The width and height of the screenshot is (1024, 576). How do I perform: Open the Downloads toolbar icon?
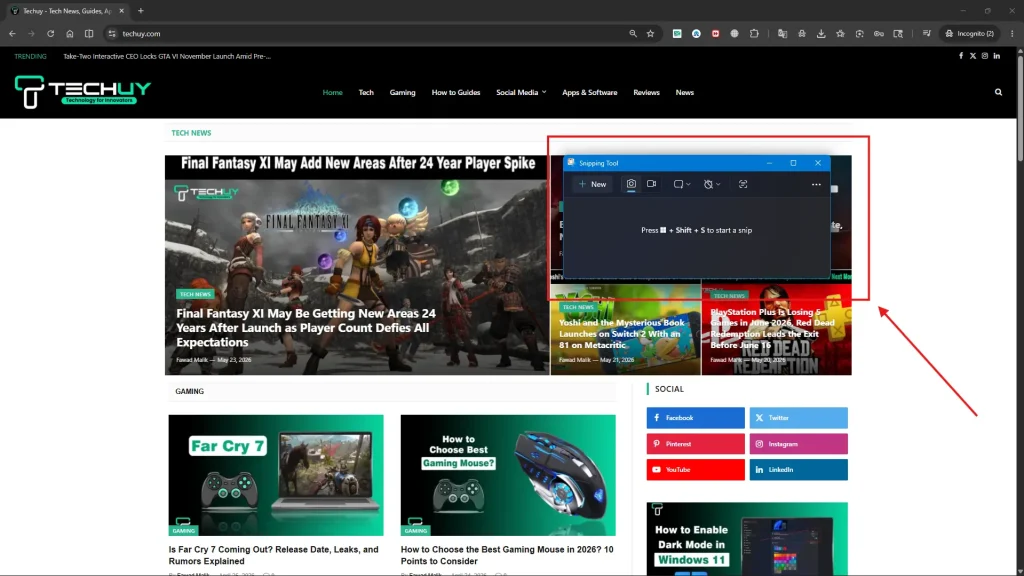[x=821, y=33]
